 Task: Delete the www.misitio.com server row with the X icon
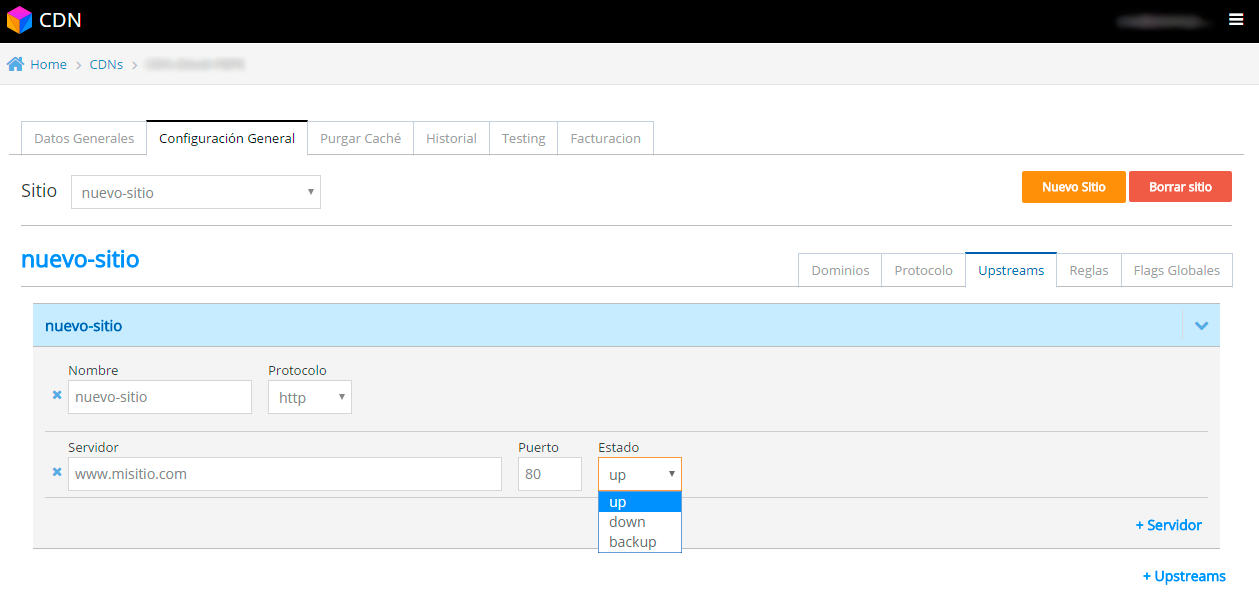pos(57,472)
